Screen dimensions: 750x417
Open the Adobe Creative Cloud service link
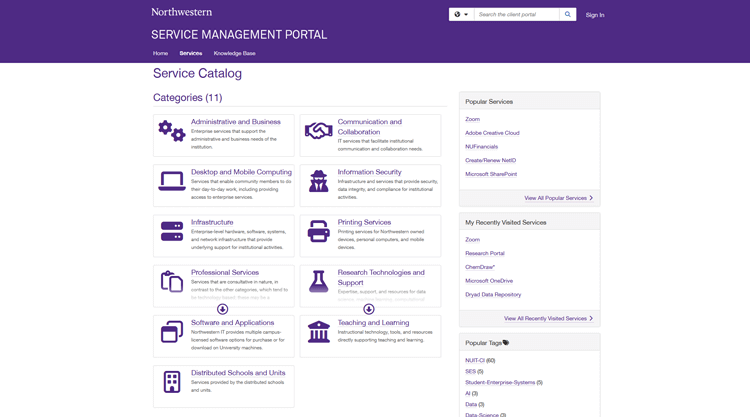coord(492,133)
